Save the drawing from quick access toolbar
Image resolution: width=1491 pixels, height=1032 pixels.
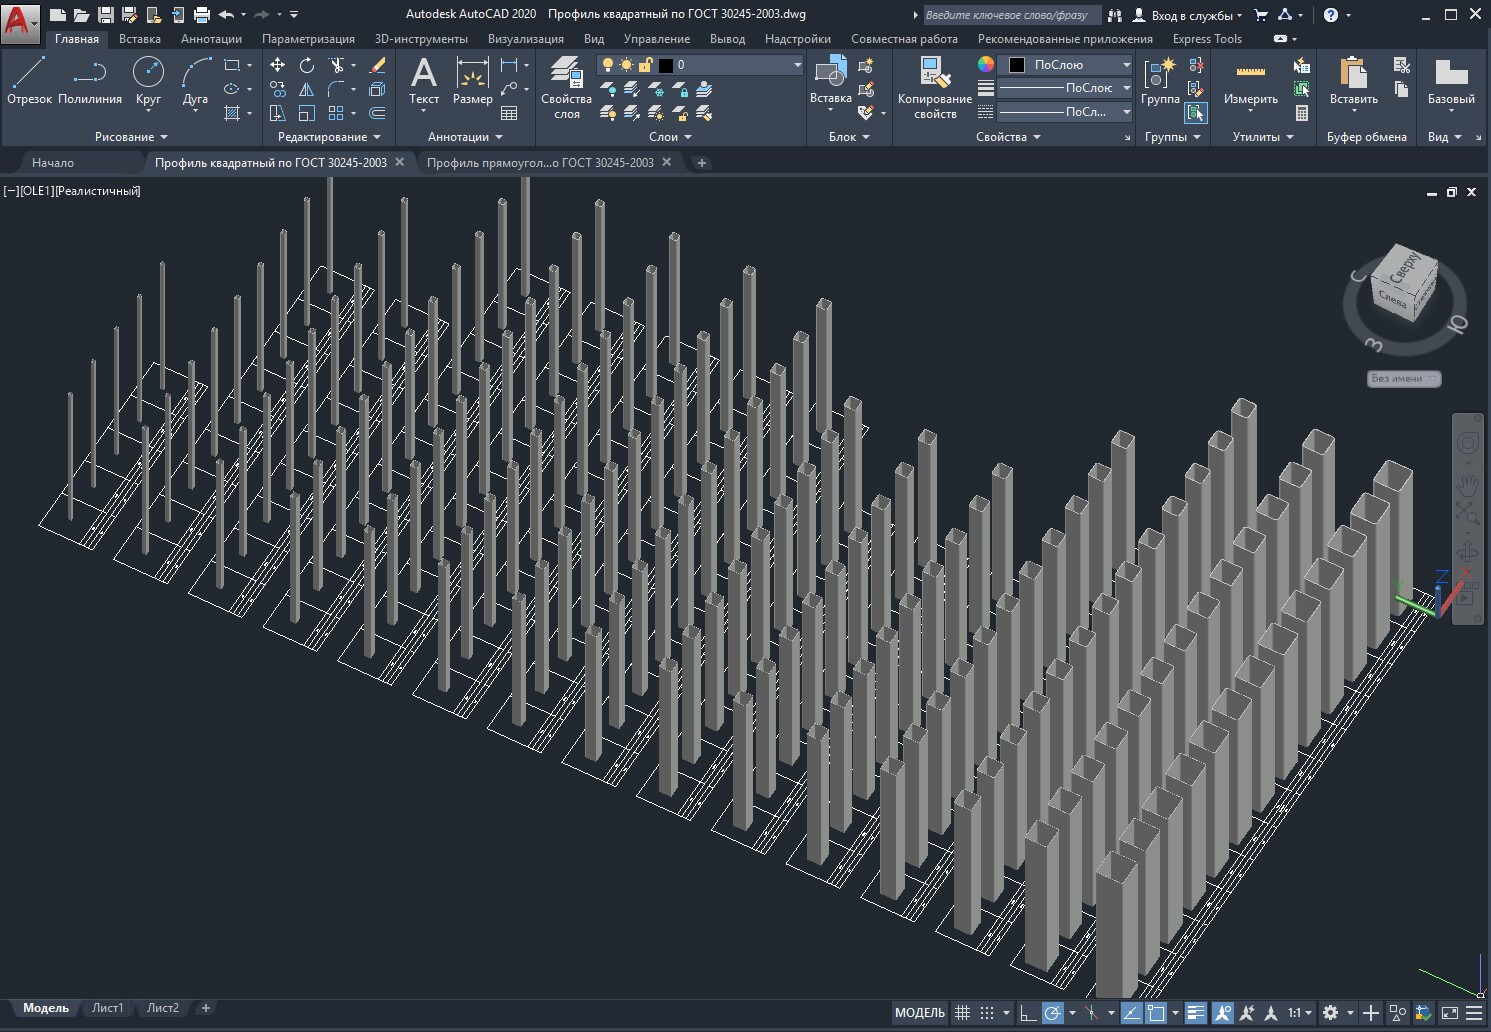105,15
